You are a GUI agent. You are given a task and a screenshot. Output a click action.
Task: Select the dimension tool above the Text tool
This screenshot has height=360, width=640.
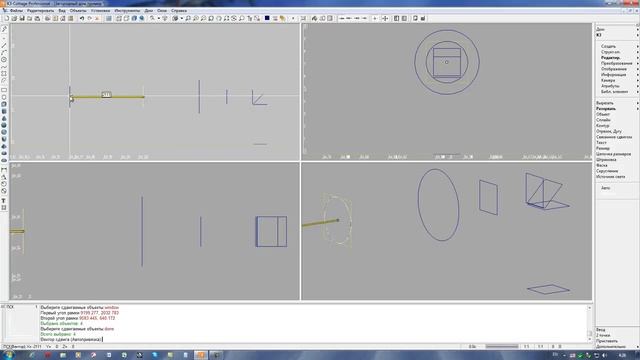[4, 191]
